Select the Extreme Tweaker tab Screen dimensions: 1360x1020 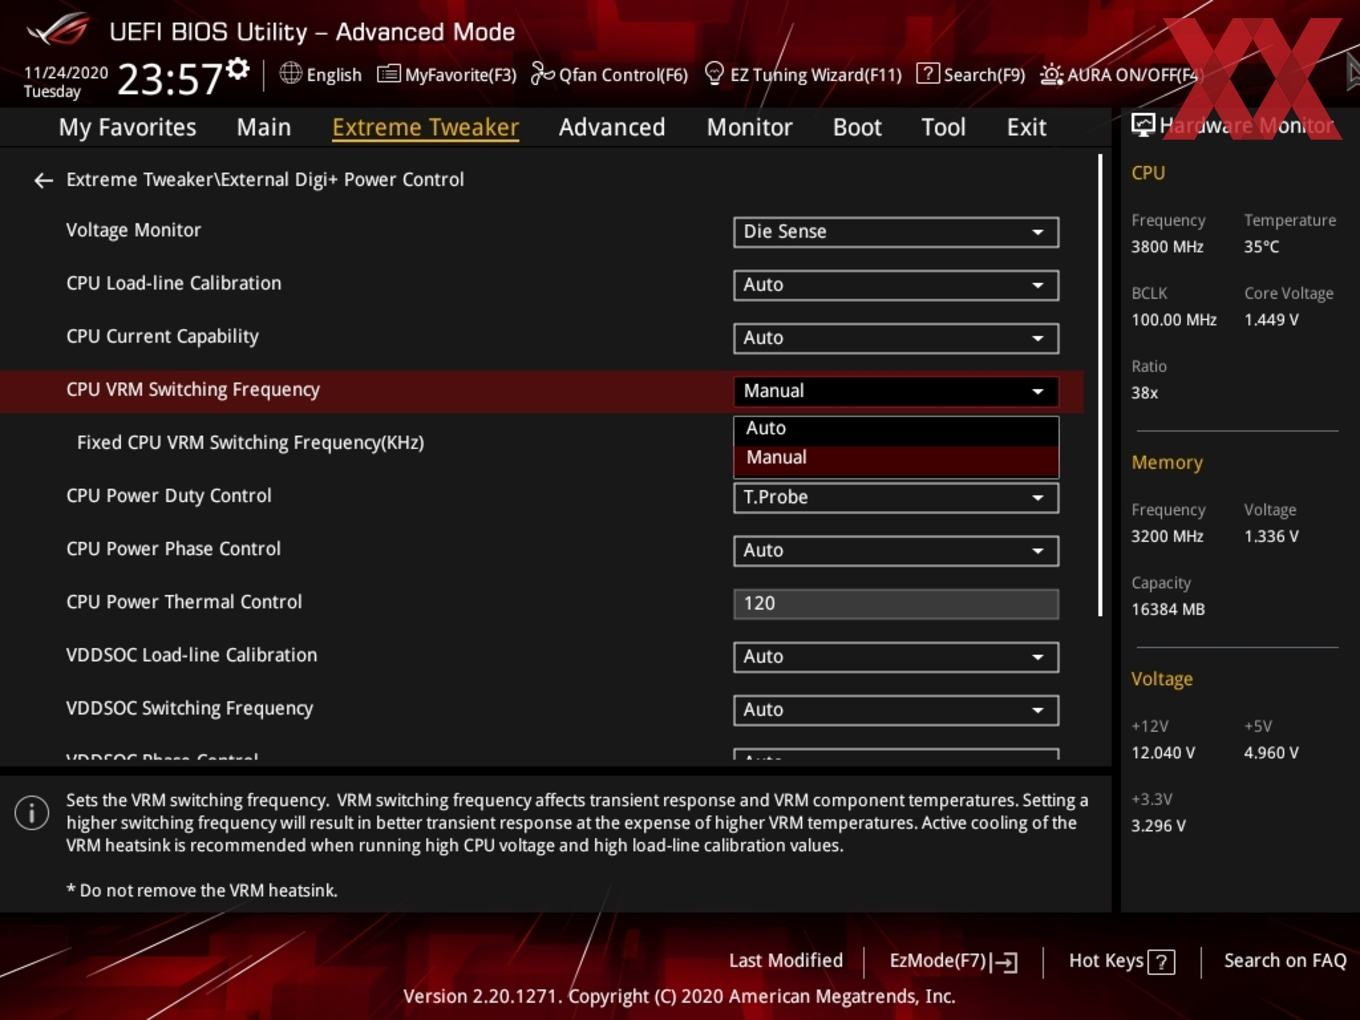(425, 127)
